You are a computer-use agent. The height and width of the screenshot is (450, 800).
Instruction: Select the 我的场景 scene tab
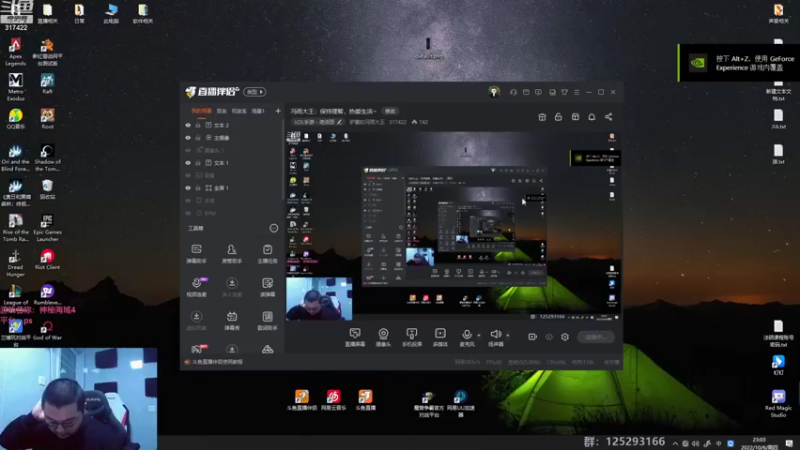[201, 111]
